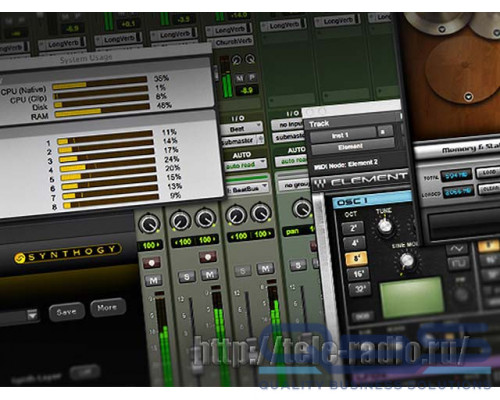
Task: Click the M button beside the -8.9 readout
Action: pyautogui.click(x=239, y=78)
